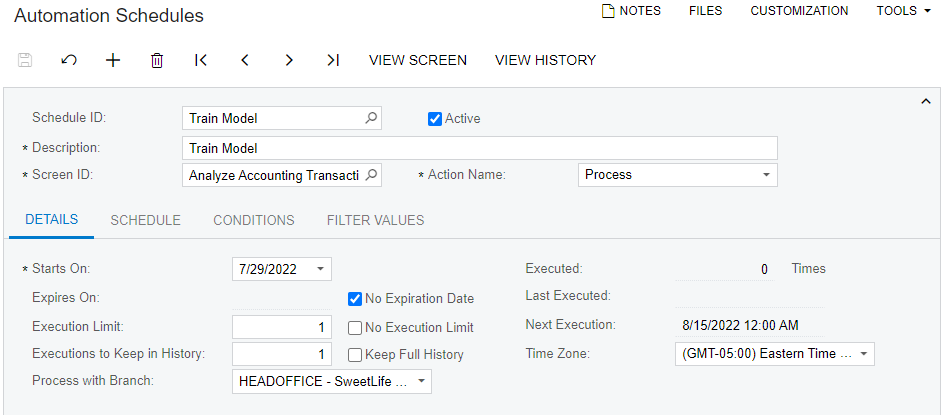
Task: Go to the first record
Action: (201, 60)
